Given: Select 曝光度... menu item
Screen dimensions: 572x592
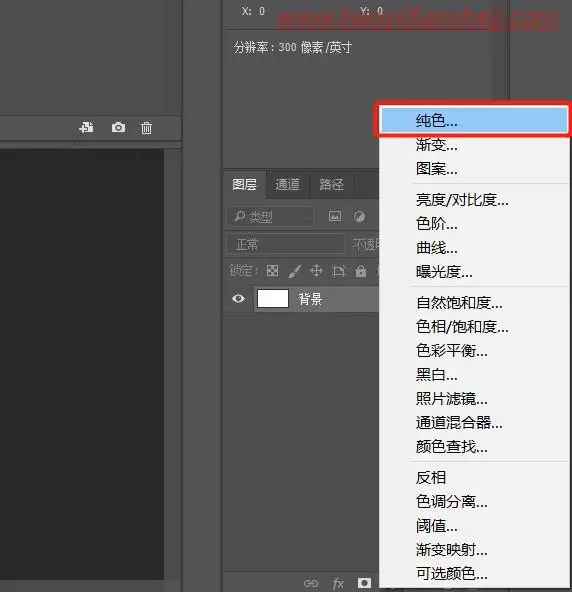Looking at the screenshot, I should (x=474, y=272).
